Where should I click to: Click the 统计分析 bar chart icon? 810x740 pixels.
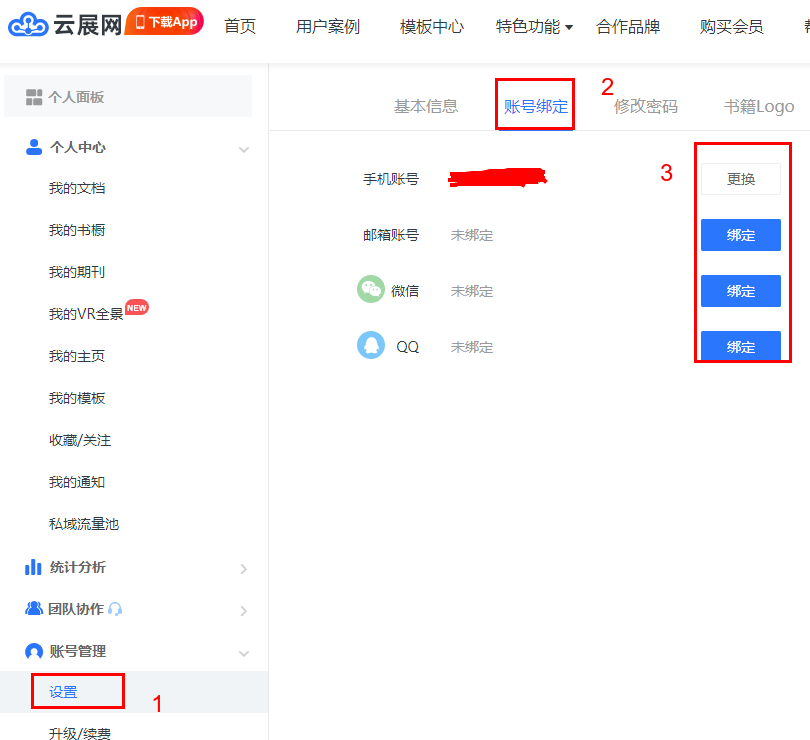[33, 567]
